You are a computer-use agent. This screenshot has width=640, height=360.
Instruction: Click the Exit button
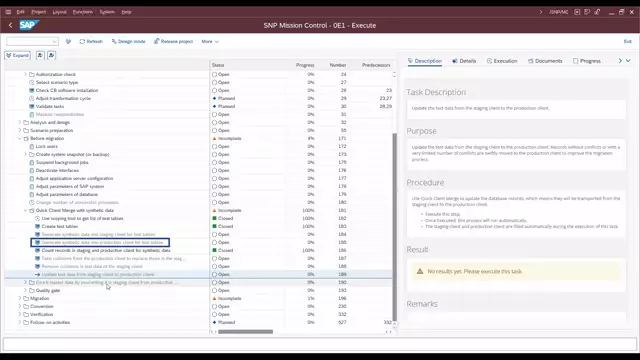[627, 41]
